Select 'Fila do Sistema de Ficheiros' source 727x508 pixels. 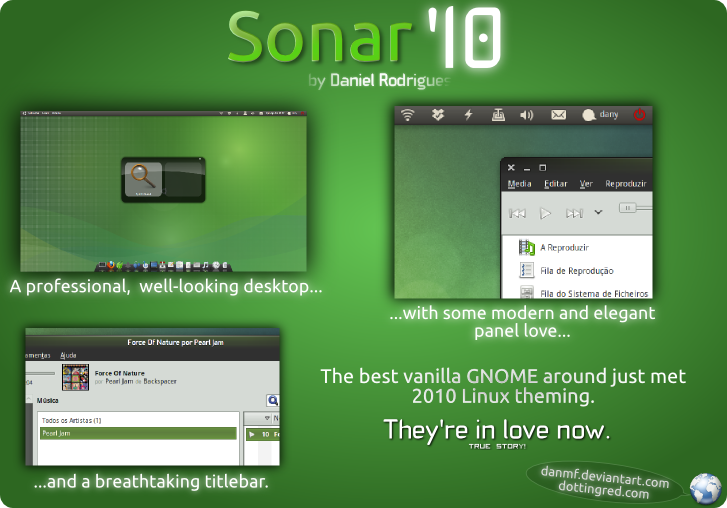click(x=594, y=293)
